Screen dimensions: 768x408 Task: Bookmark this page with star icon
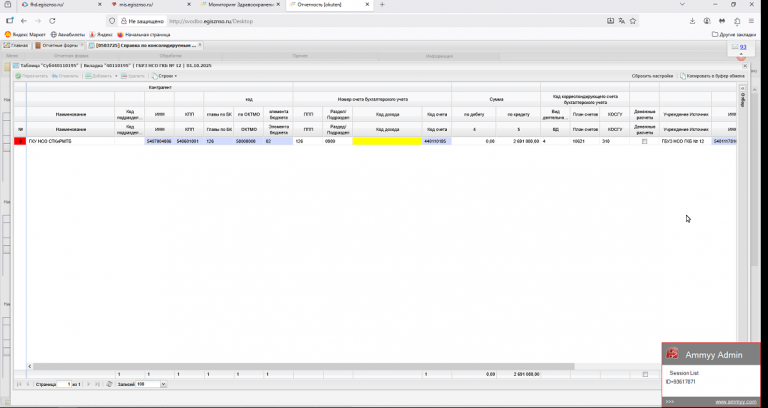pos(633,21)
